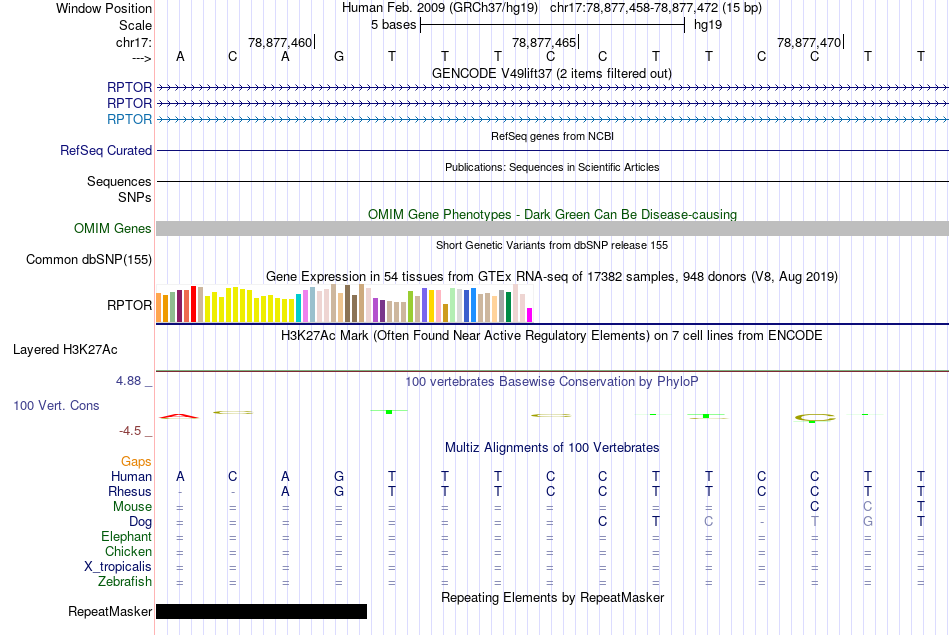Viewport: 950px width, 635px height.
Task: Click 'GENCODE V49lift37 (2 items filtered out)' title
Action: tap(552, 73)
